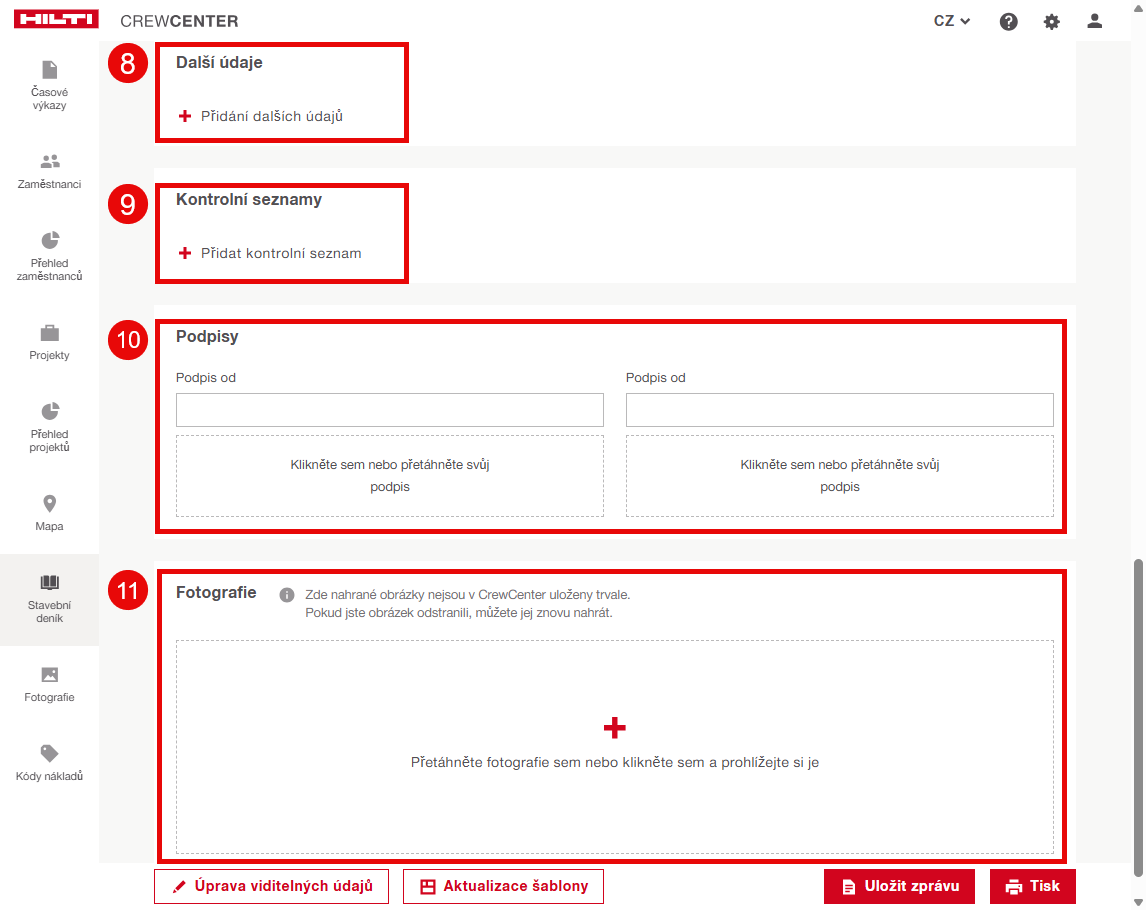
Task: Go to Časové výkazy in sidebar
Action: pyautogui.click(x=49, y=84)
